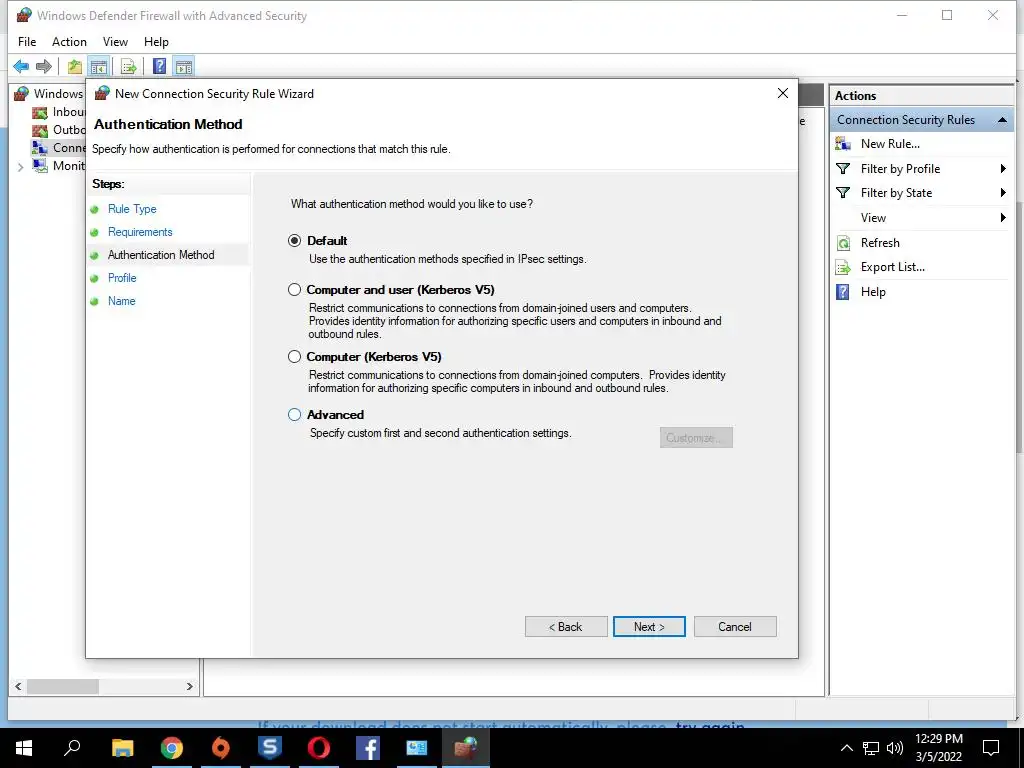Click the firewall app taskbar icon
This screenshot has height=768, width=1024.
click(466, 748)
